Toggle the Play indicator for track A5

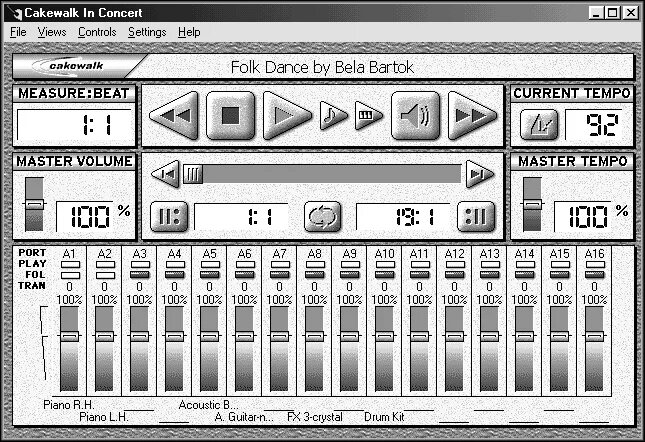click(x=210, y=264)
